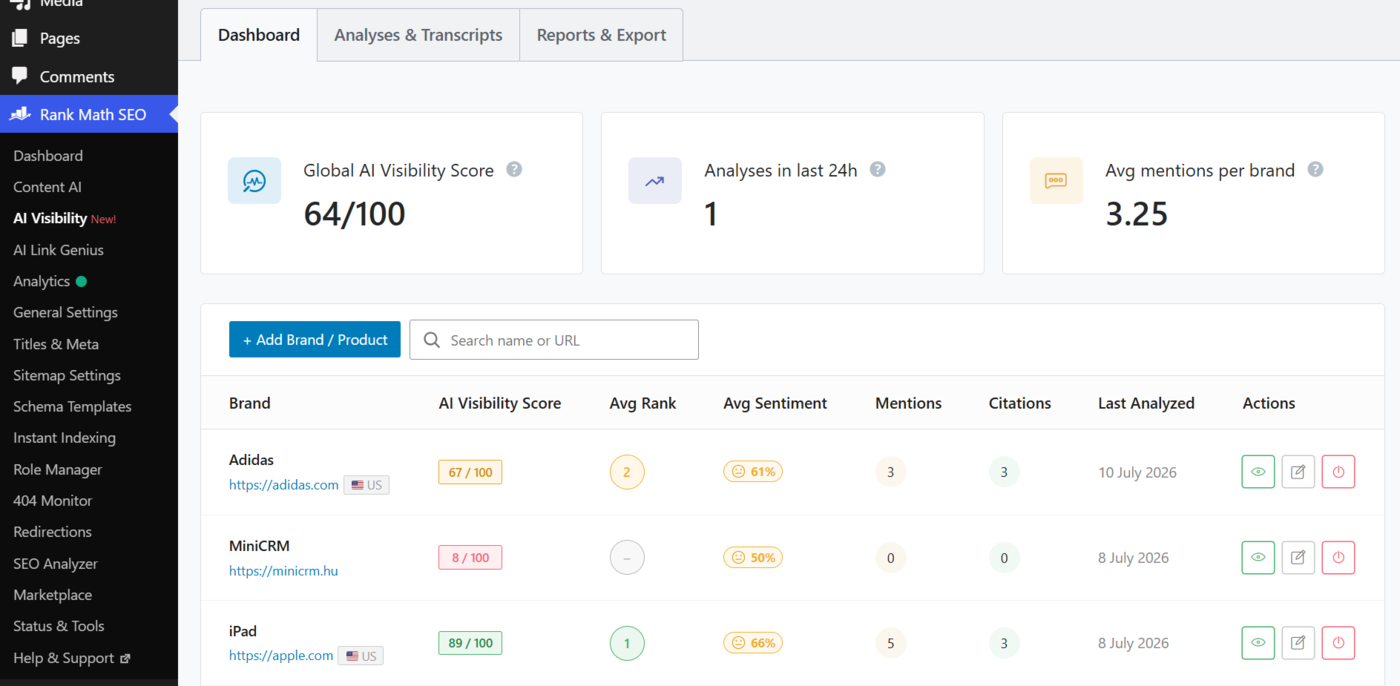Click the Adidas sentiment smiley 61% badge
The image size is (1400, 686).
(753, 471)
